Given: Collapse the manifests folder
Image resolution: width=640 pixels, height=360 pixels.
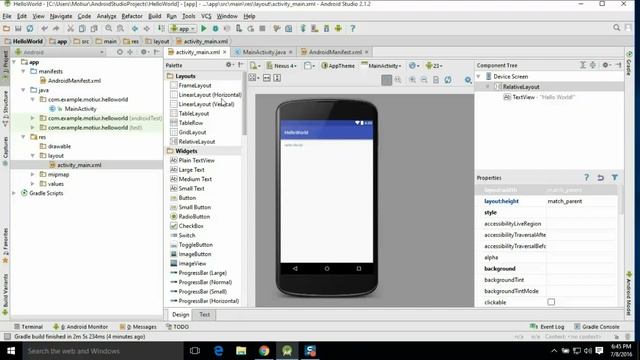Looking at the screenshot, I should click(x=24, y=71).
